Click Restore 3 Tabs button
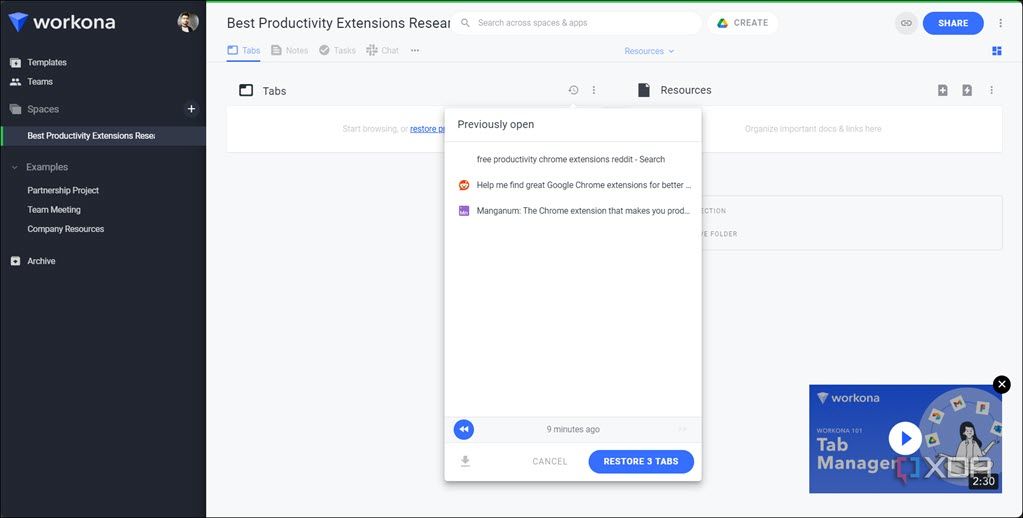The height and width of the screenshot is (518, 1023). click(x=641, y=461)
